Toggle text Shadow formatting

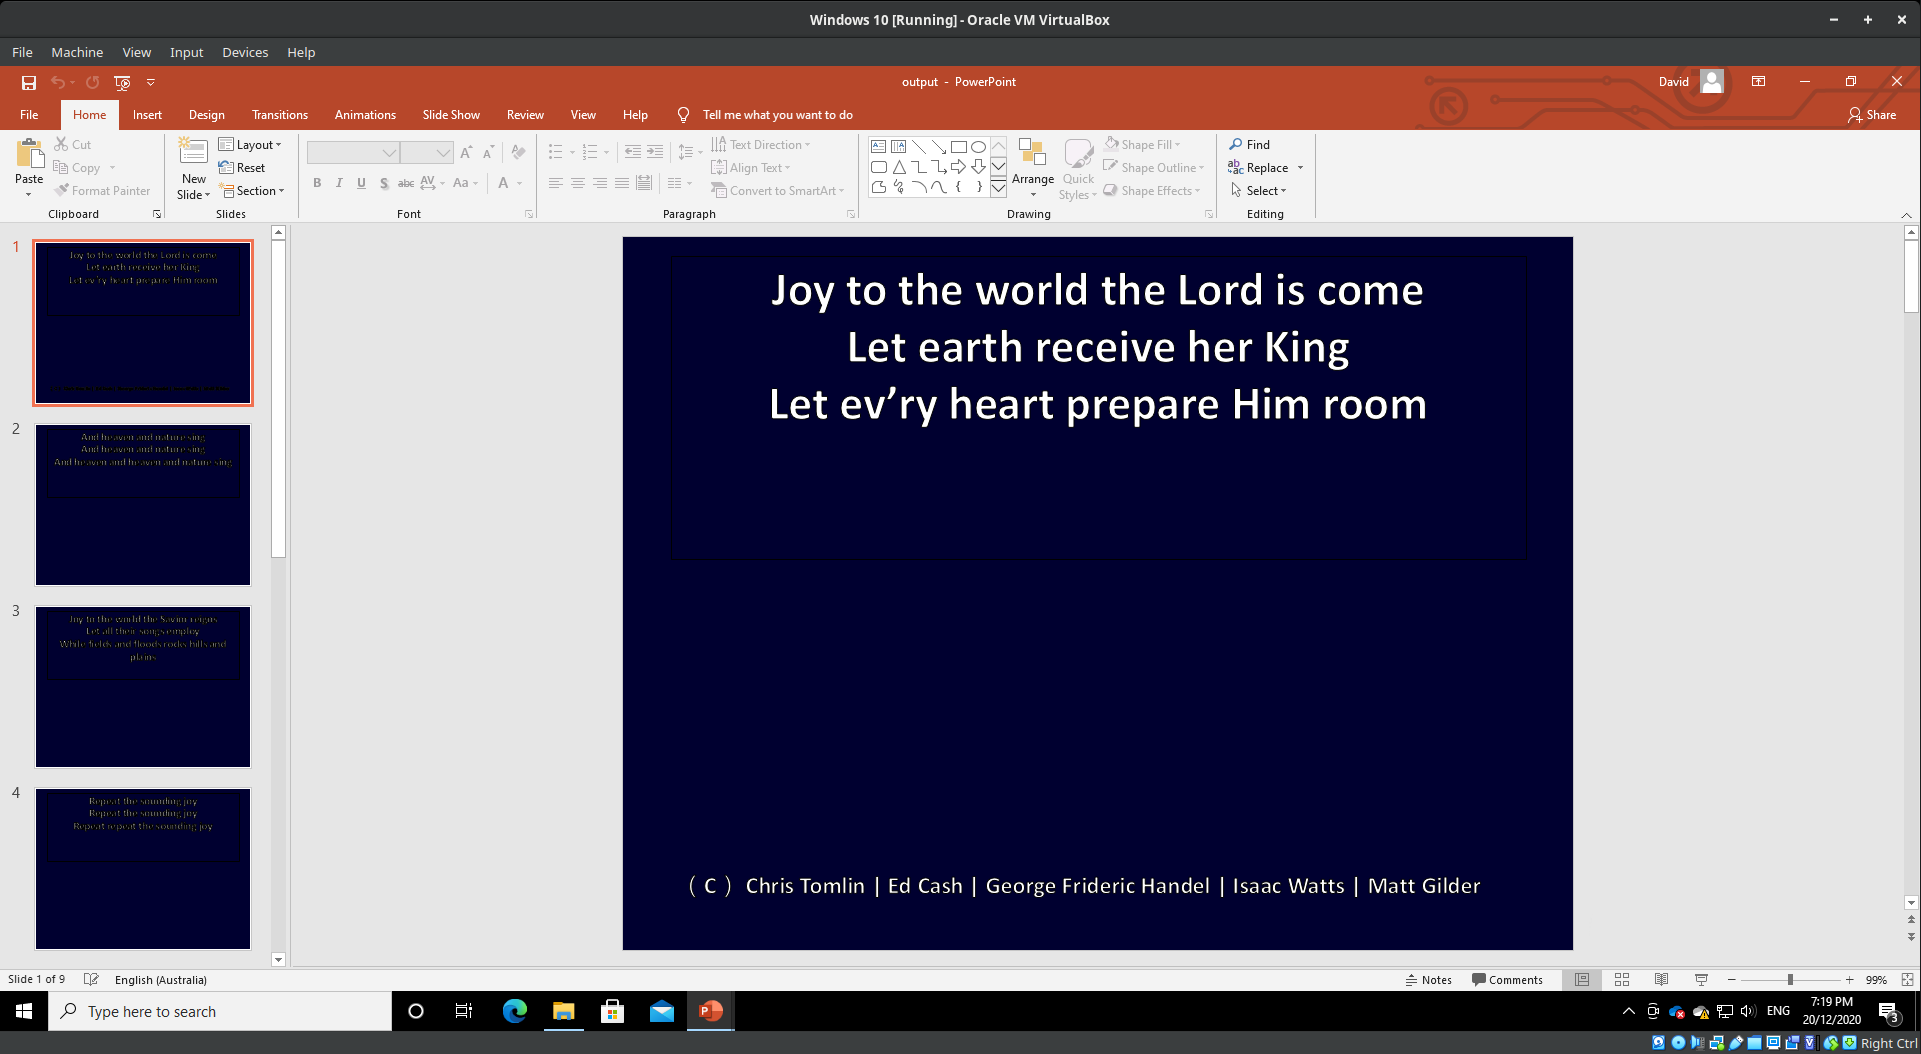pos(384,183)
